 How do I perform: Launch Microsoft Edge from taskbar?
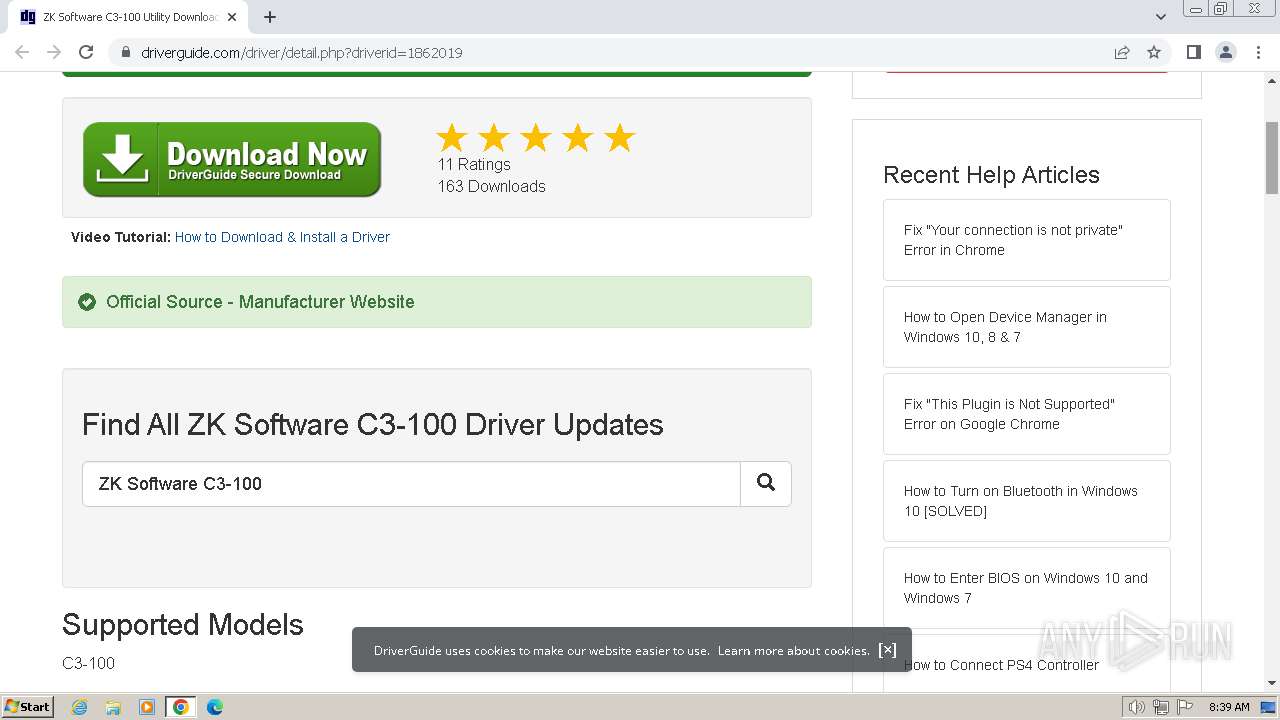pyautogui.click(x=215, y=707)
